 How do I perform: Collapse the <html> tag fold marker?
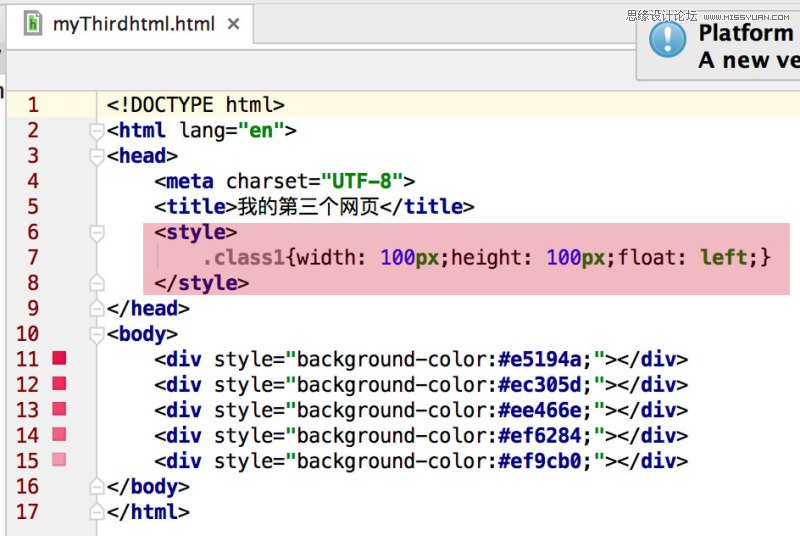tap(97, 130)
